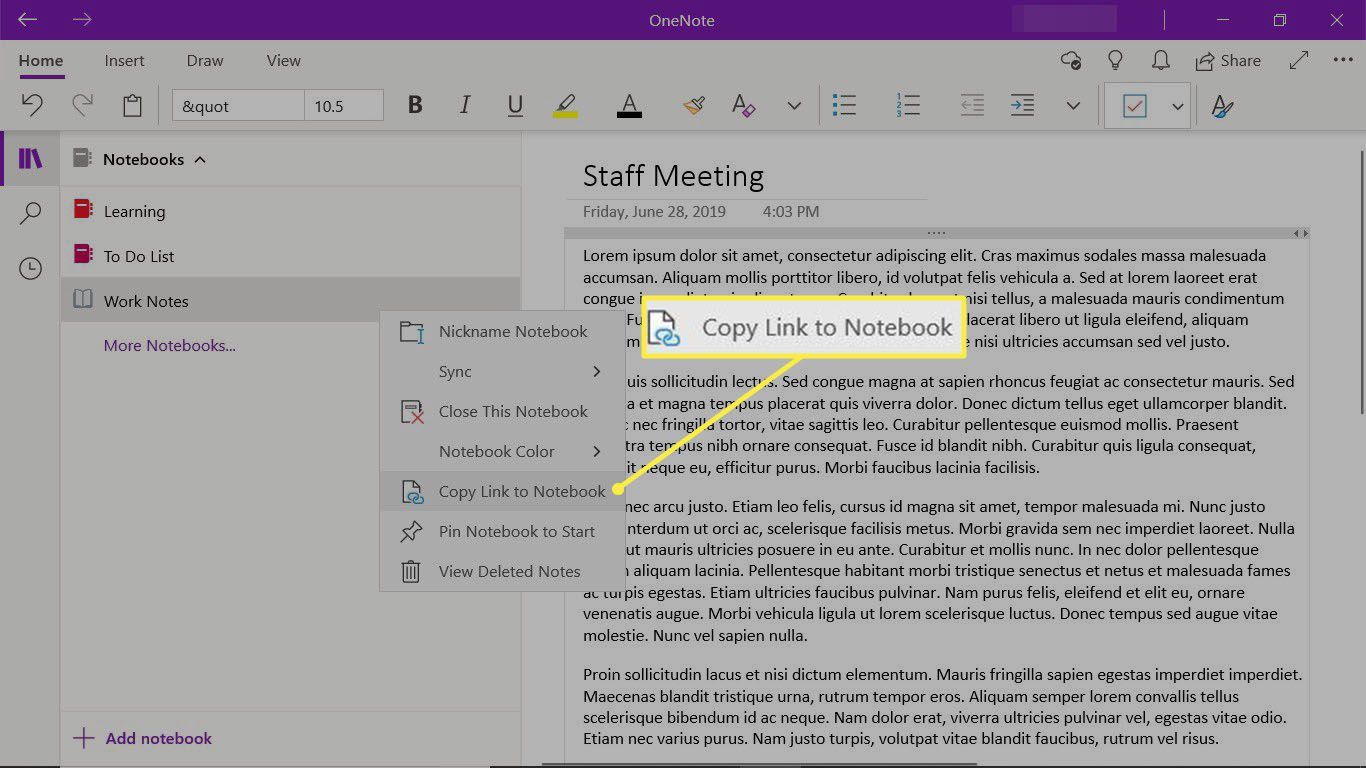This screenshot has width=1366, height=768.
Task: Show the navigation panes books icon
Action: (x=30, y=159)
